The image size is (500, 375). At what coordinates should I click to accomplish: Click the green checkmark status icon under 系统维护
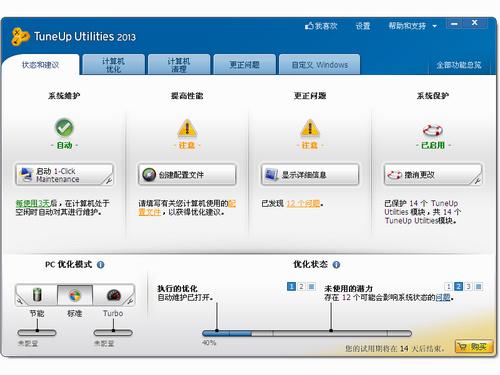[x=64, y=127]
